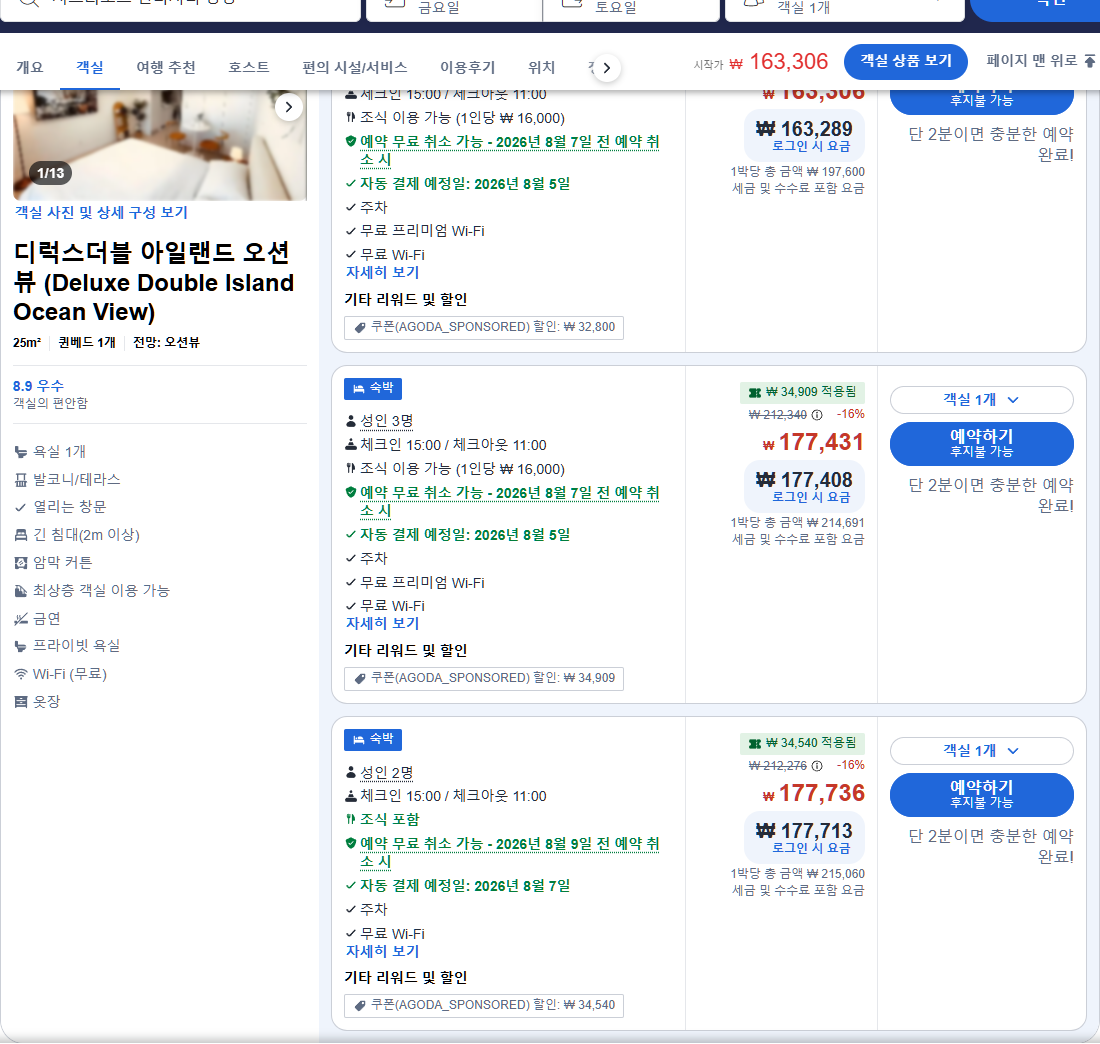
Task: Open the room photo thumbnail
Action: 160,145
